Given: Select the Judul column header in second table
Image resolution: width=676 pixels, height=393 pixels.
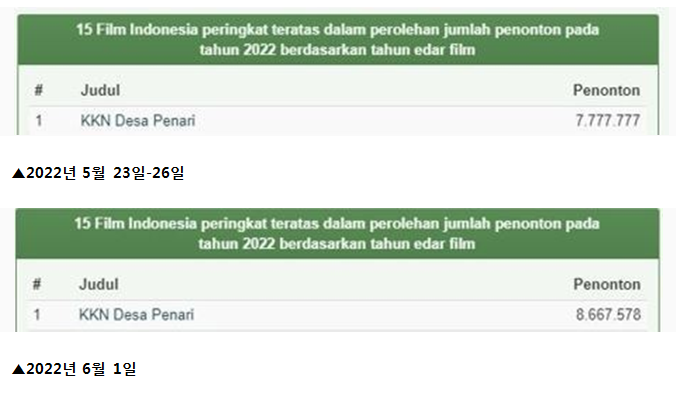Looking at the screenshot, I should click(98, 284).
